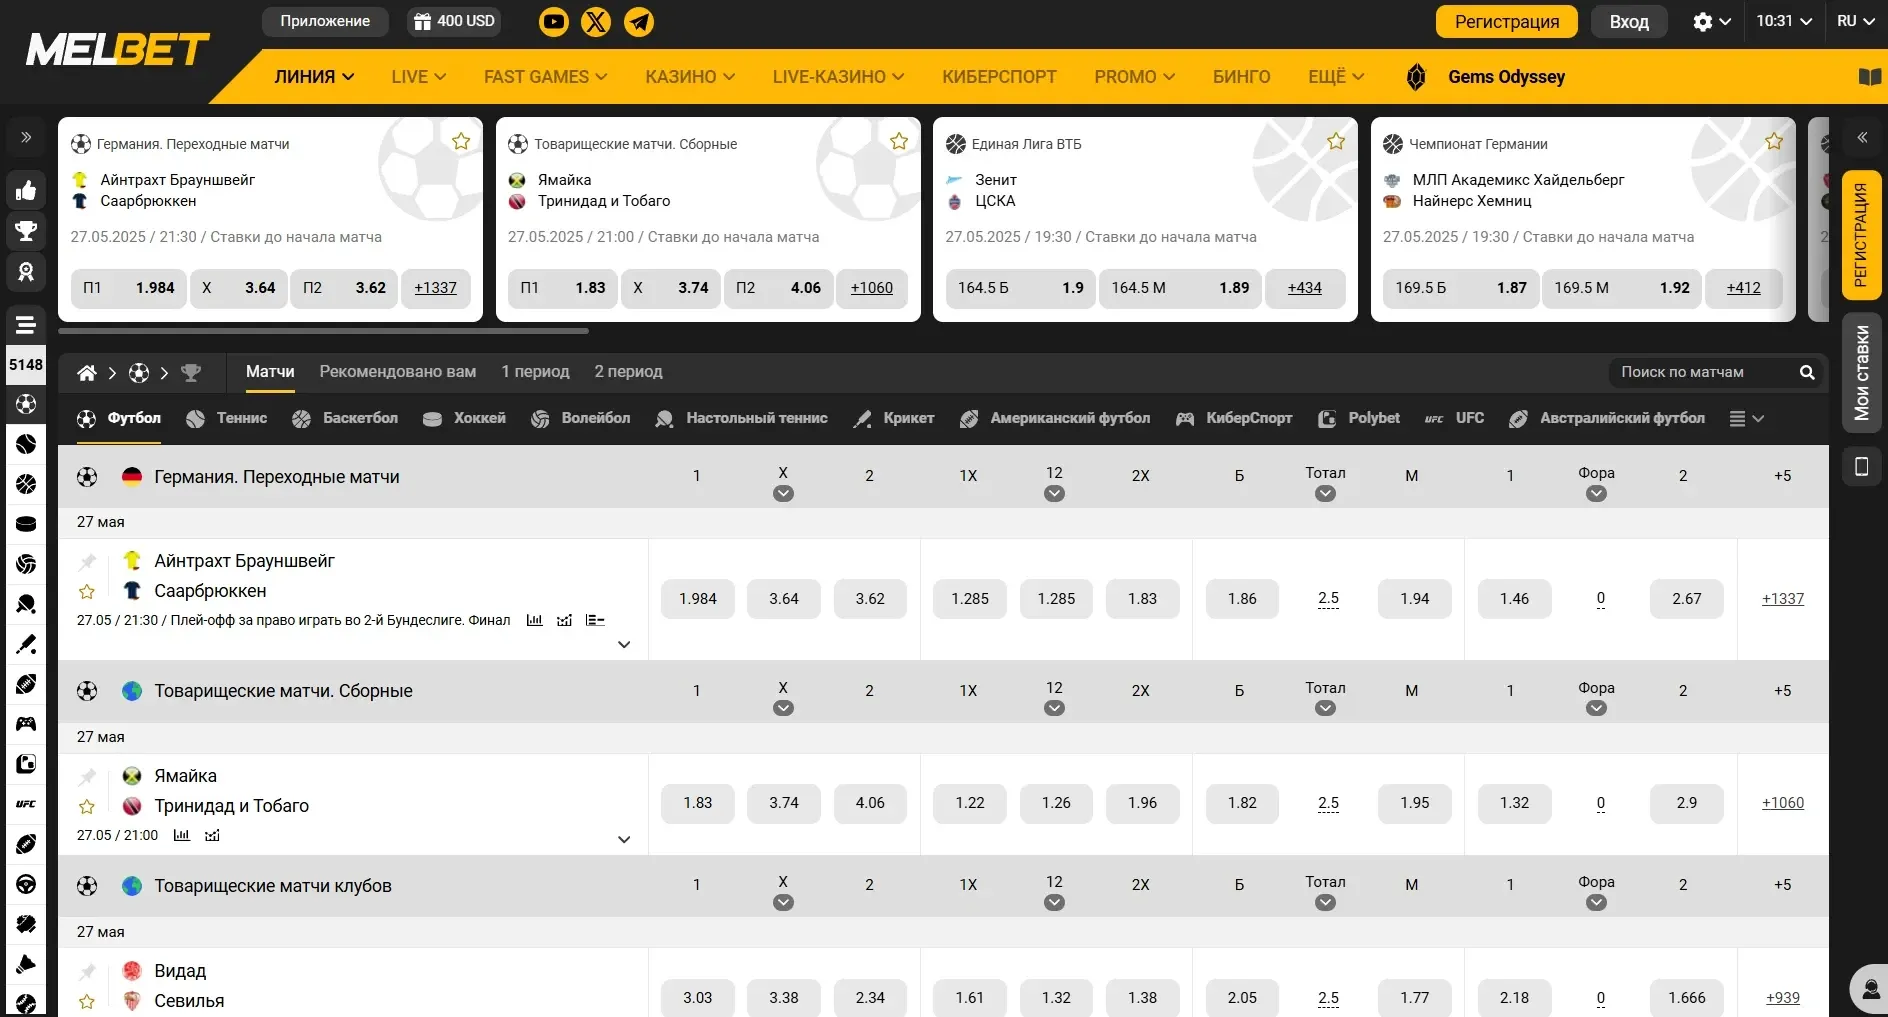Open the RU language dropdown

click(x=1855, y=21)
